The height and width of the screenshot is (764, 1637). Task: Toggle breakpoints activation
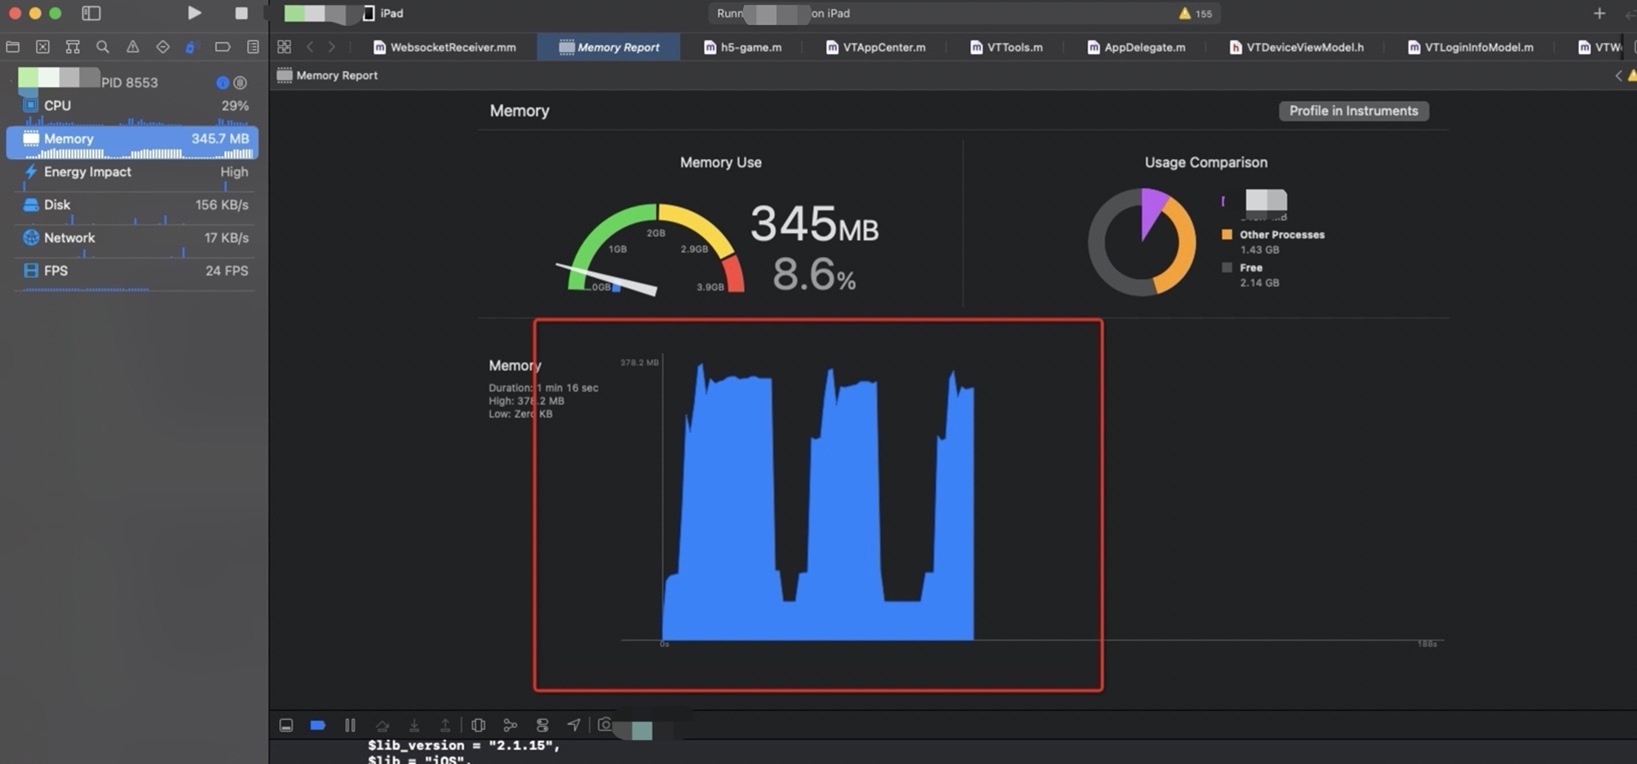318,725
